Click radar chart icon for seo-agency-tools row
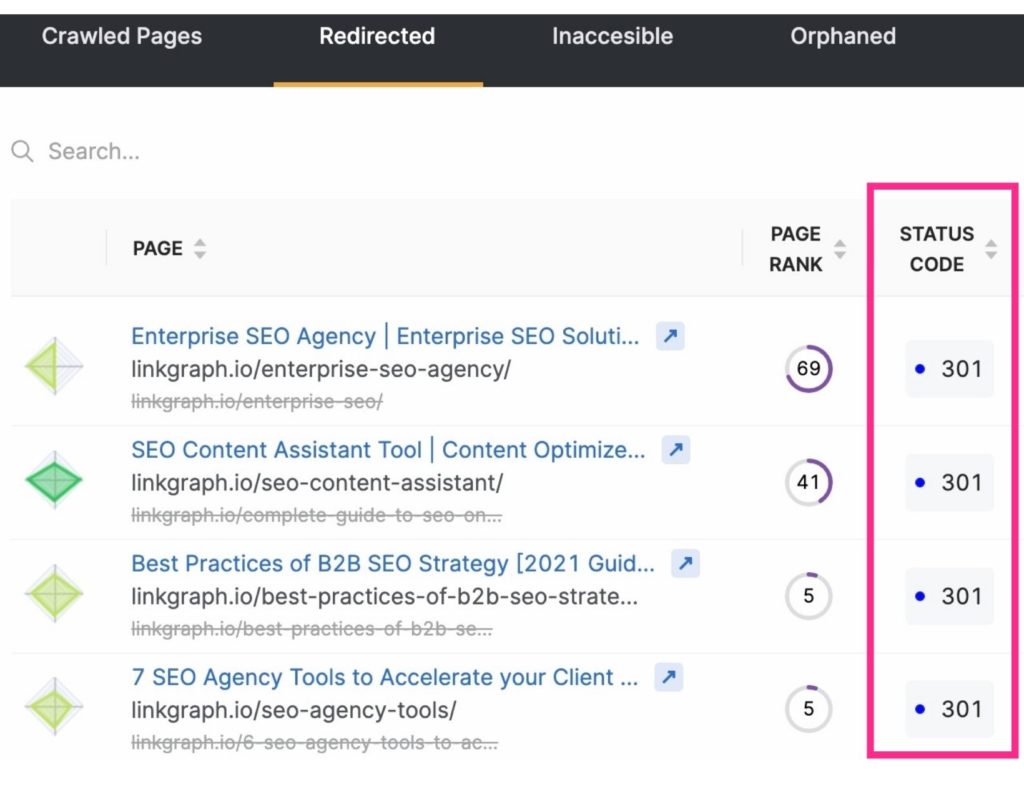Screen dimensions: 1024x812 [x=54, y=708]
